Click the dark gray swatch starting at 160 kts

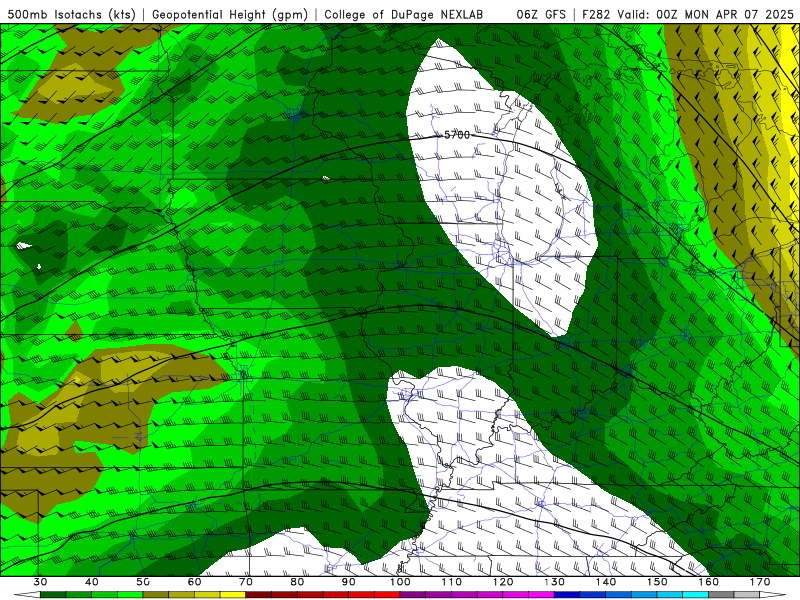721,595
